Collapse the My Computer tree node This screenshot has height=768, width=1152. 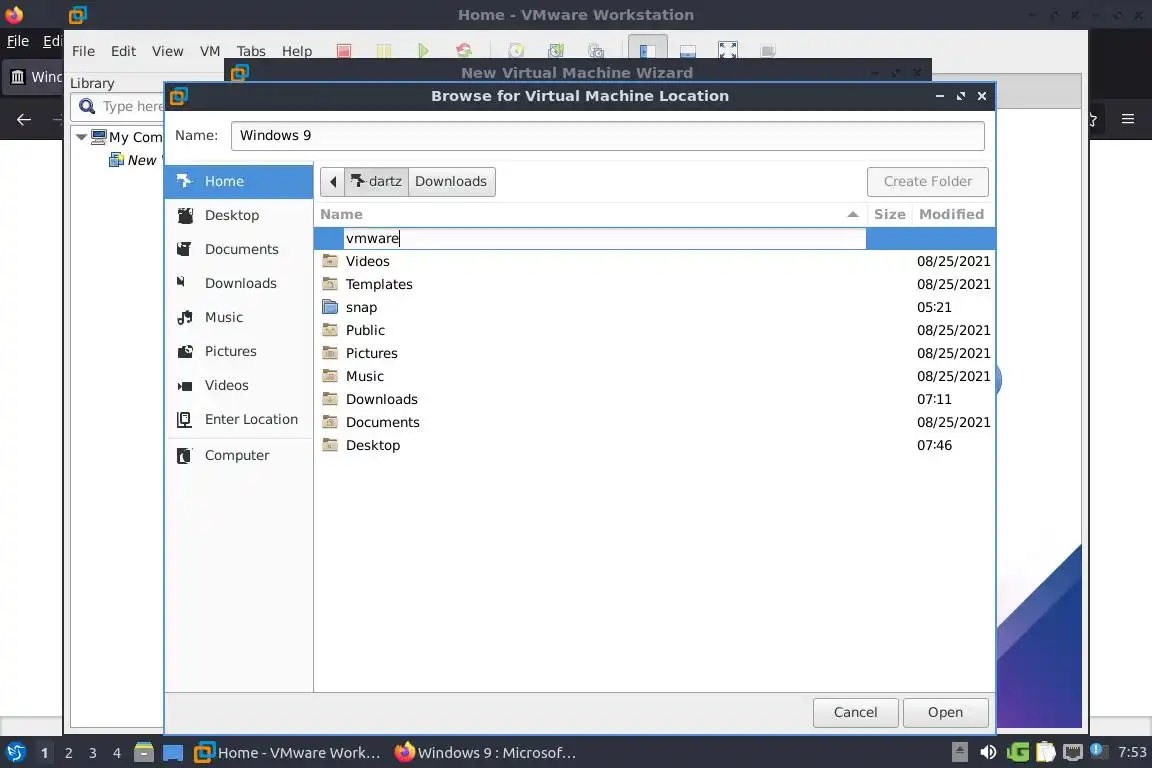(x=81, y=137)
